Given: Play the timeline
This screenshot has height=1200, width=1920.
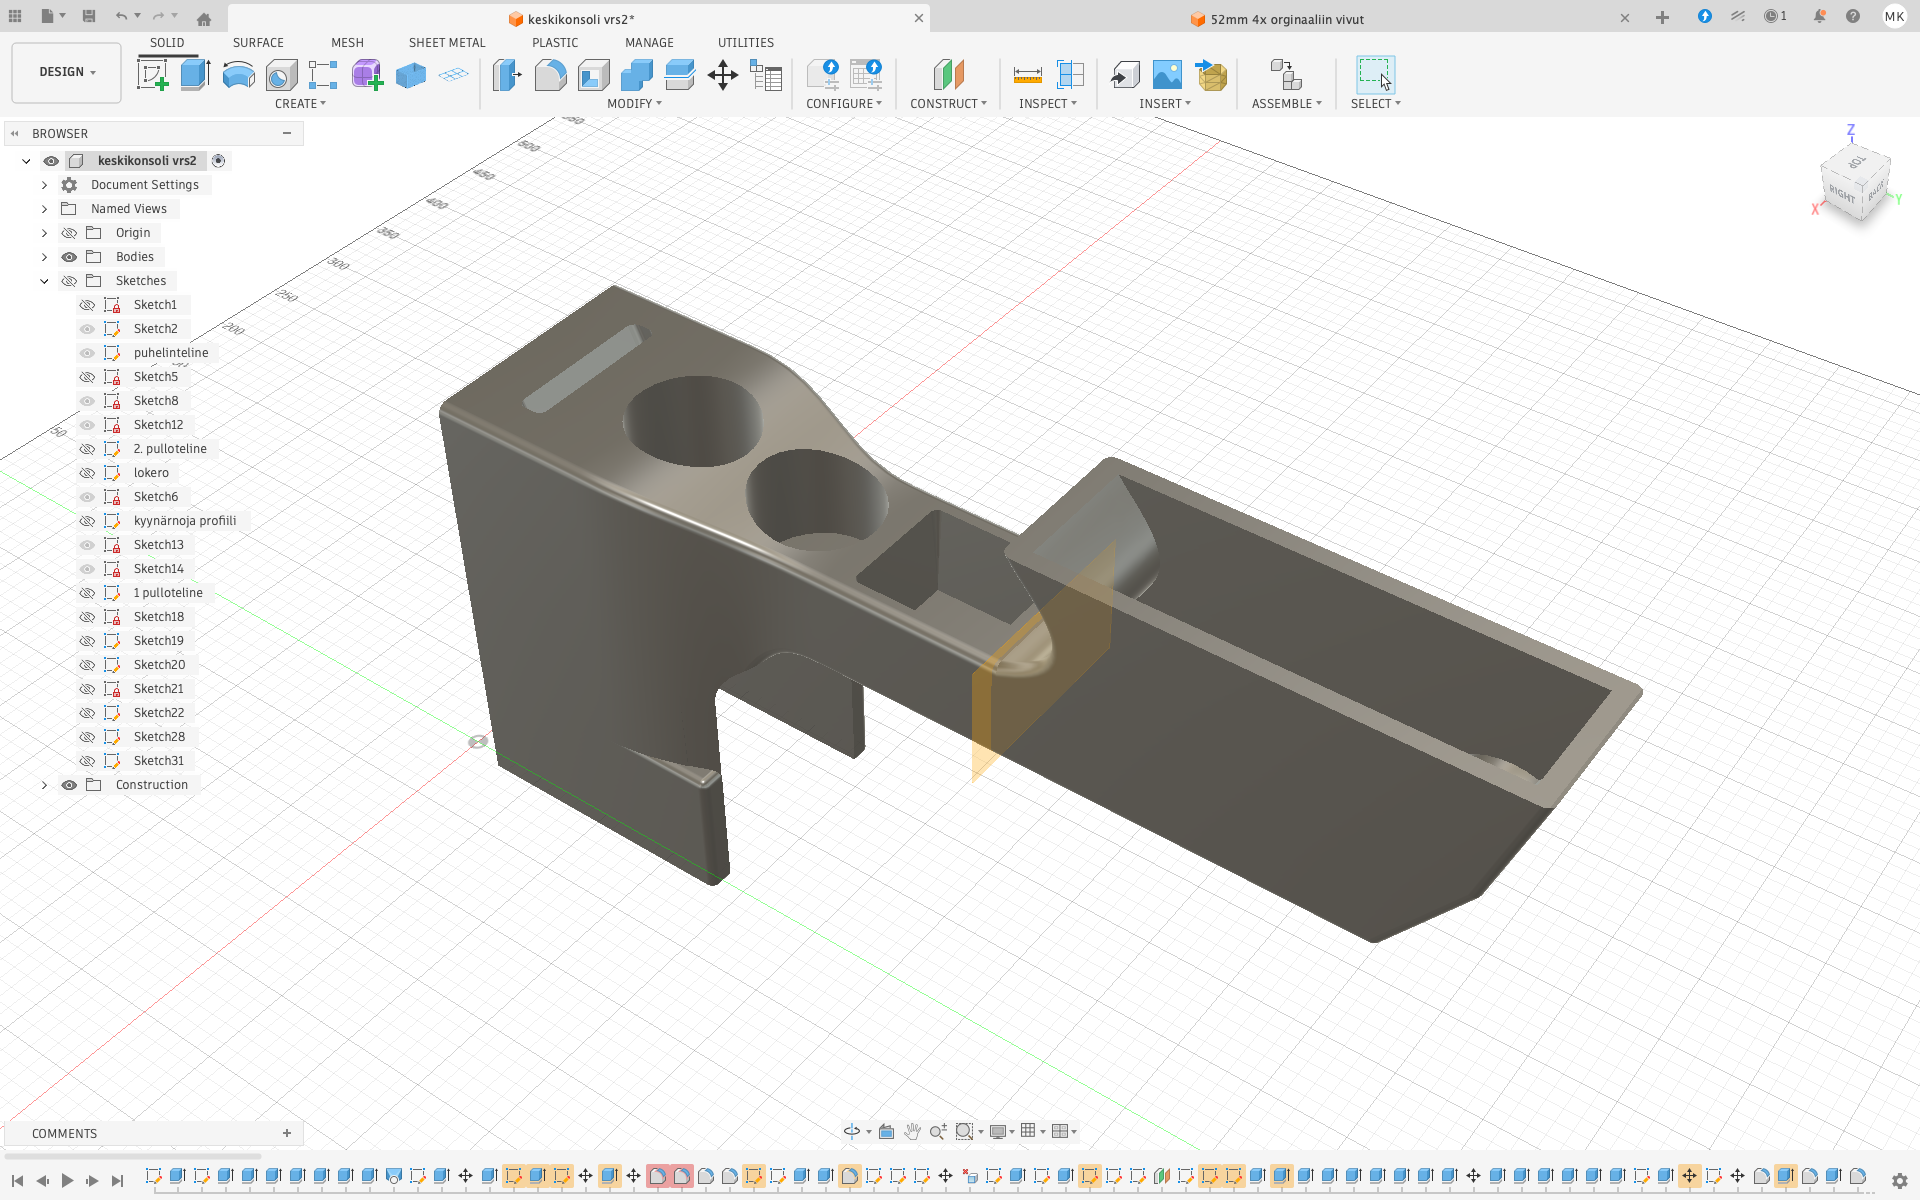Looking at the screenshot, I should (67, 1181).
